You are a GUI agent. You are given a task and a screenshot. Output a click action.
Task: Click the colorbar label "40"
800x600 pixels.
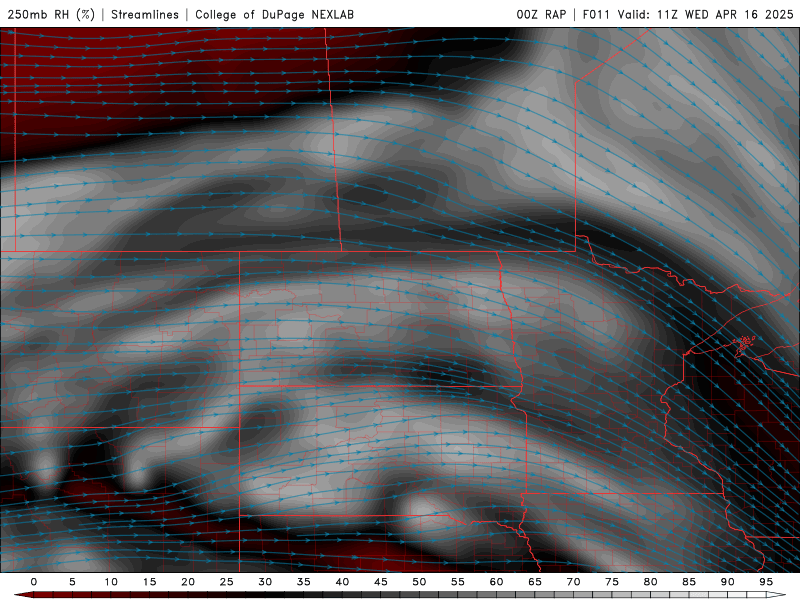point(342,582)
